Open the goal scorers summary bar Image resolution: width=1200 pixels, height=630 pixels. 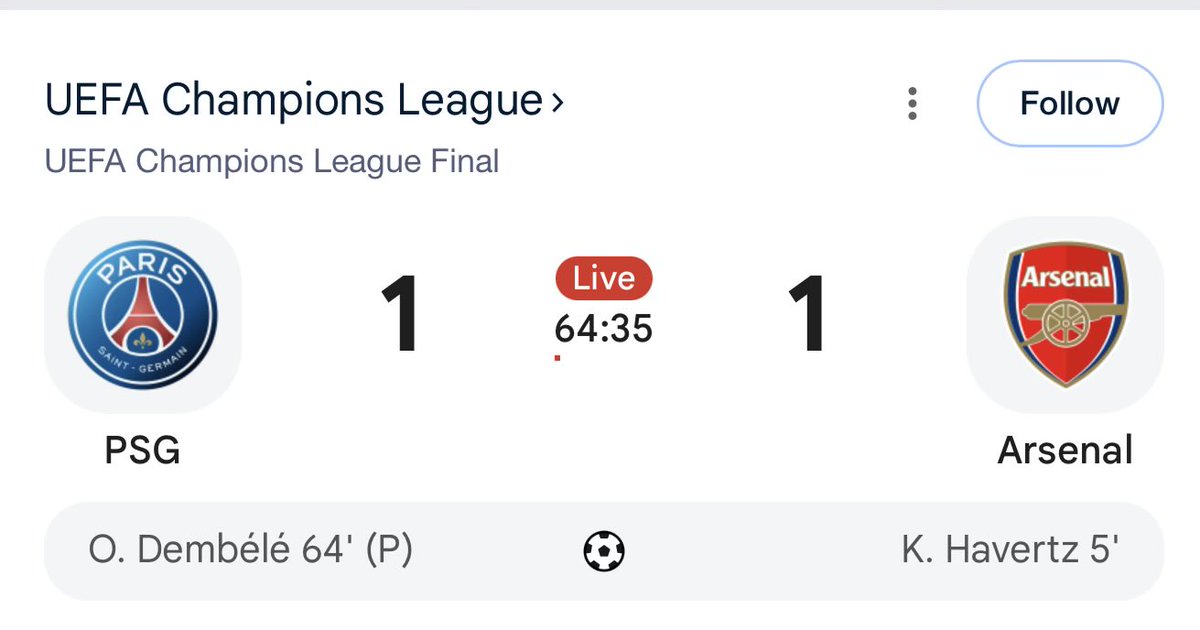[x=604, y=551]
